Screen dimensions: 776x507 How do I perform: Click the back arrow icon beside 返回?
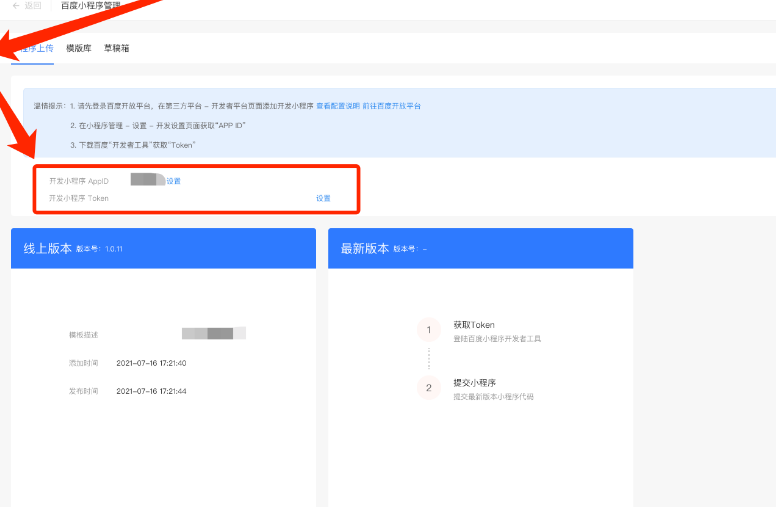[x=16, y=6]
